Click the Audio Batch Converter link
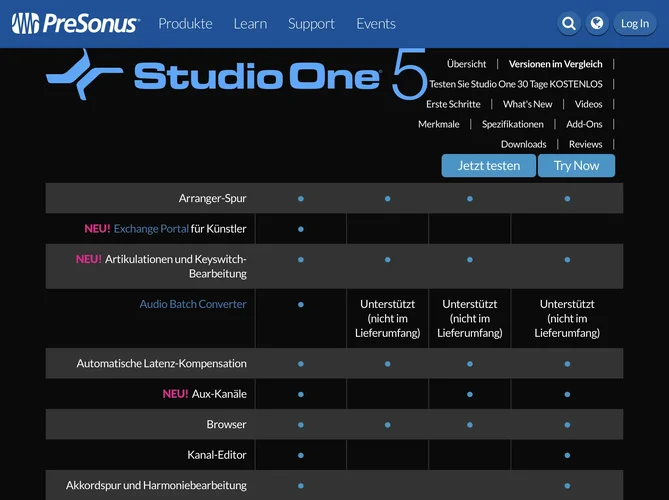The height and width of the screenshot is (500, 669). pos(193,304)
